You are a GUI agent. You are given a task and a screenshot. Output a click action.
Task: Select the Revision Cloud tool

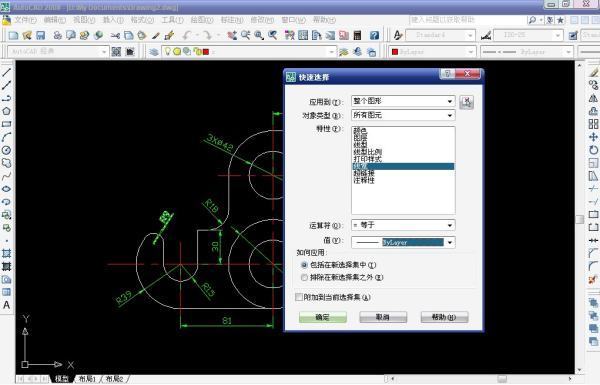(7, 163)
